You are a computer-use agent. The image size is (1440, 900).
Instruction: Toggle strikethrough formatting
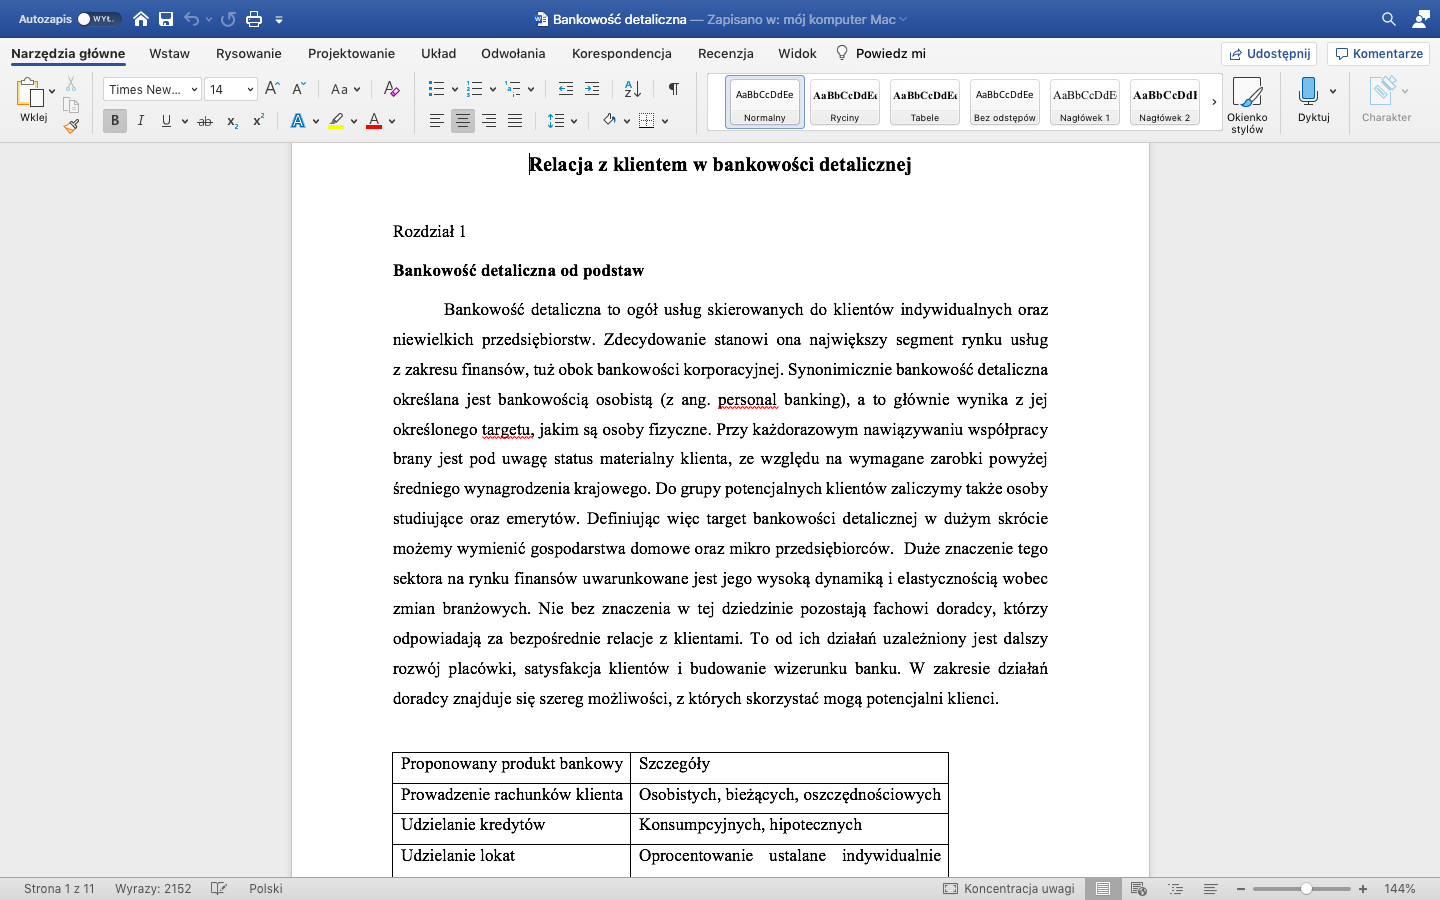[205, 121]
